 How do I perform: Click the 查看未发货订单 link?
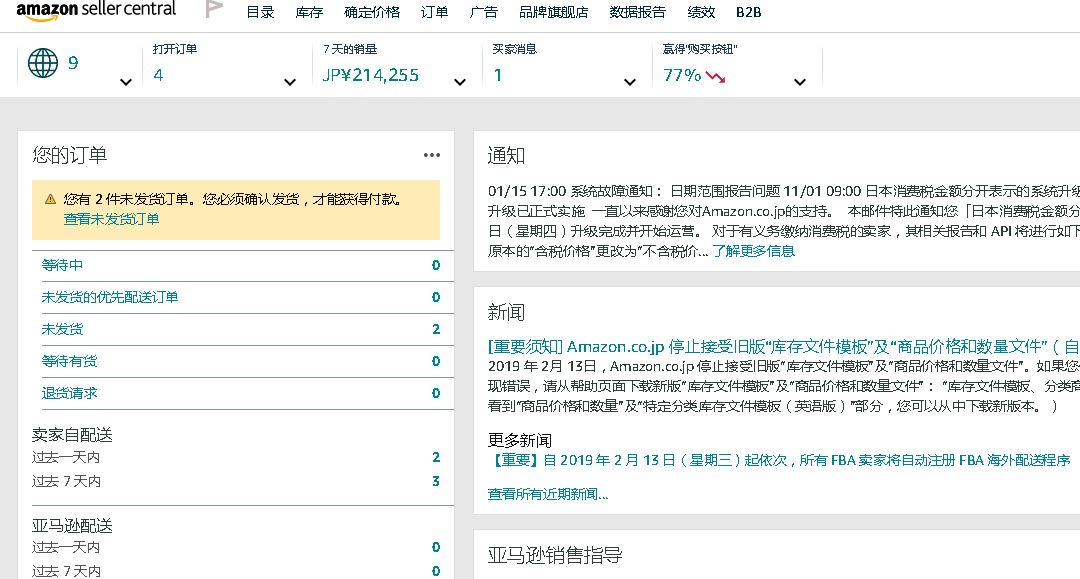tap(112, 219)
